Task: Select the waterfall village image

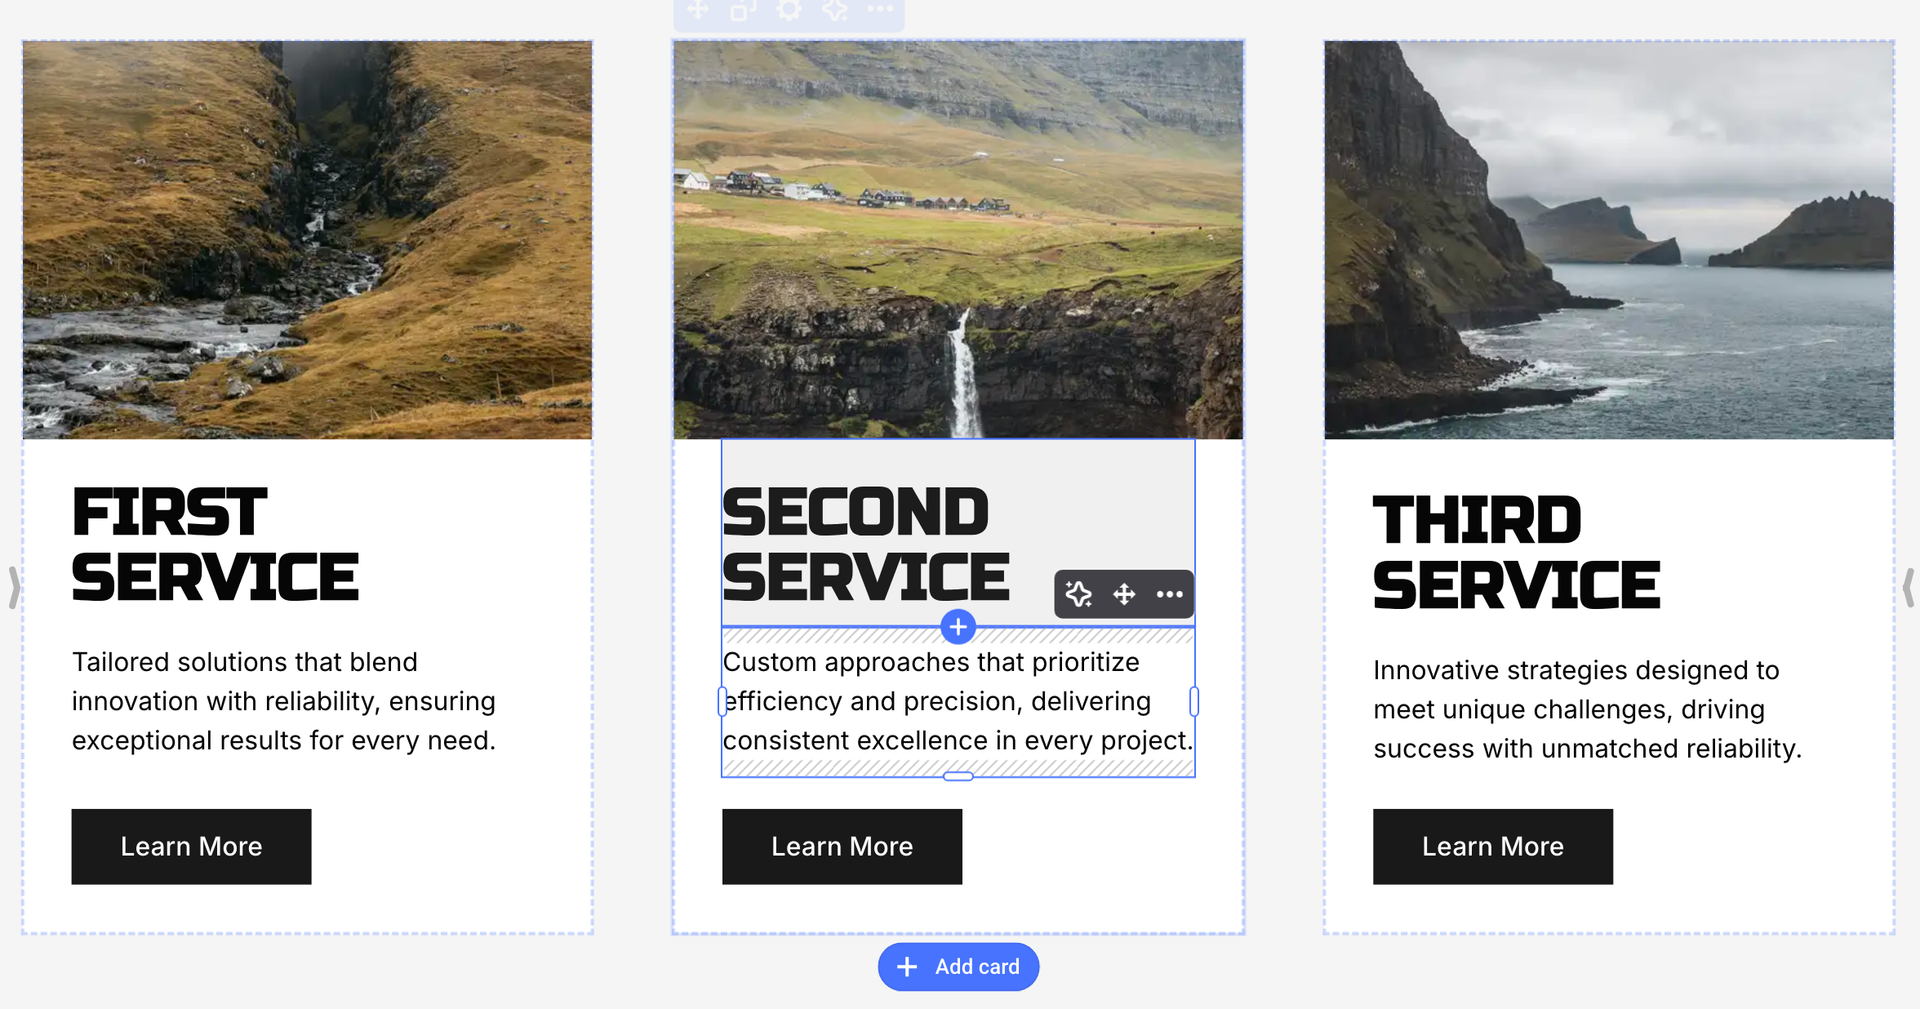Action: (x=958, y=240)
